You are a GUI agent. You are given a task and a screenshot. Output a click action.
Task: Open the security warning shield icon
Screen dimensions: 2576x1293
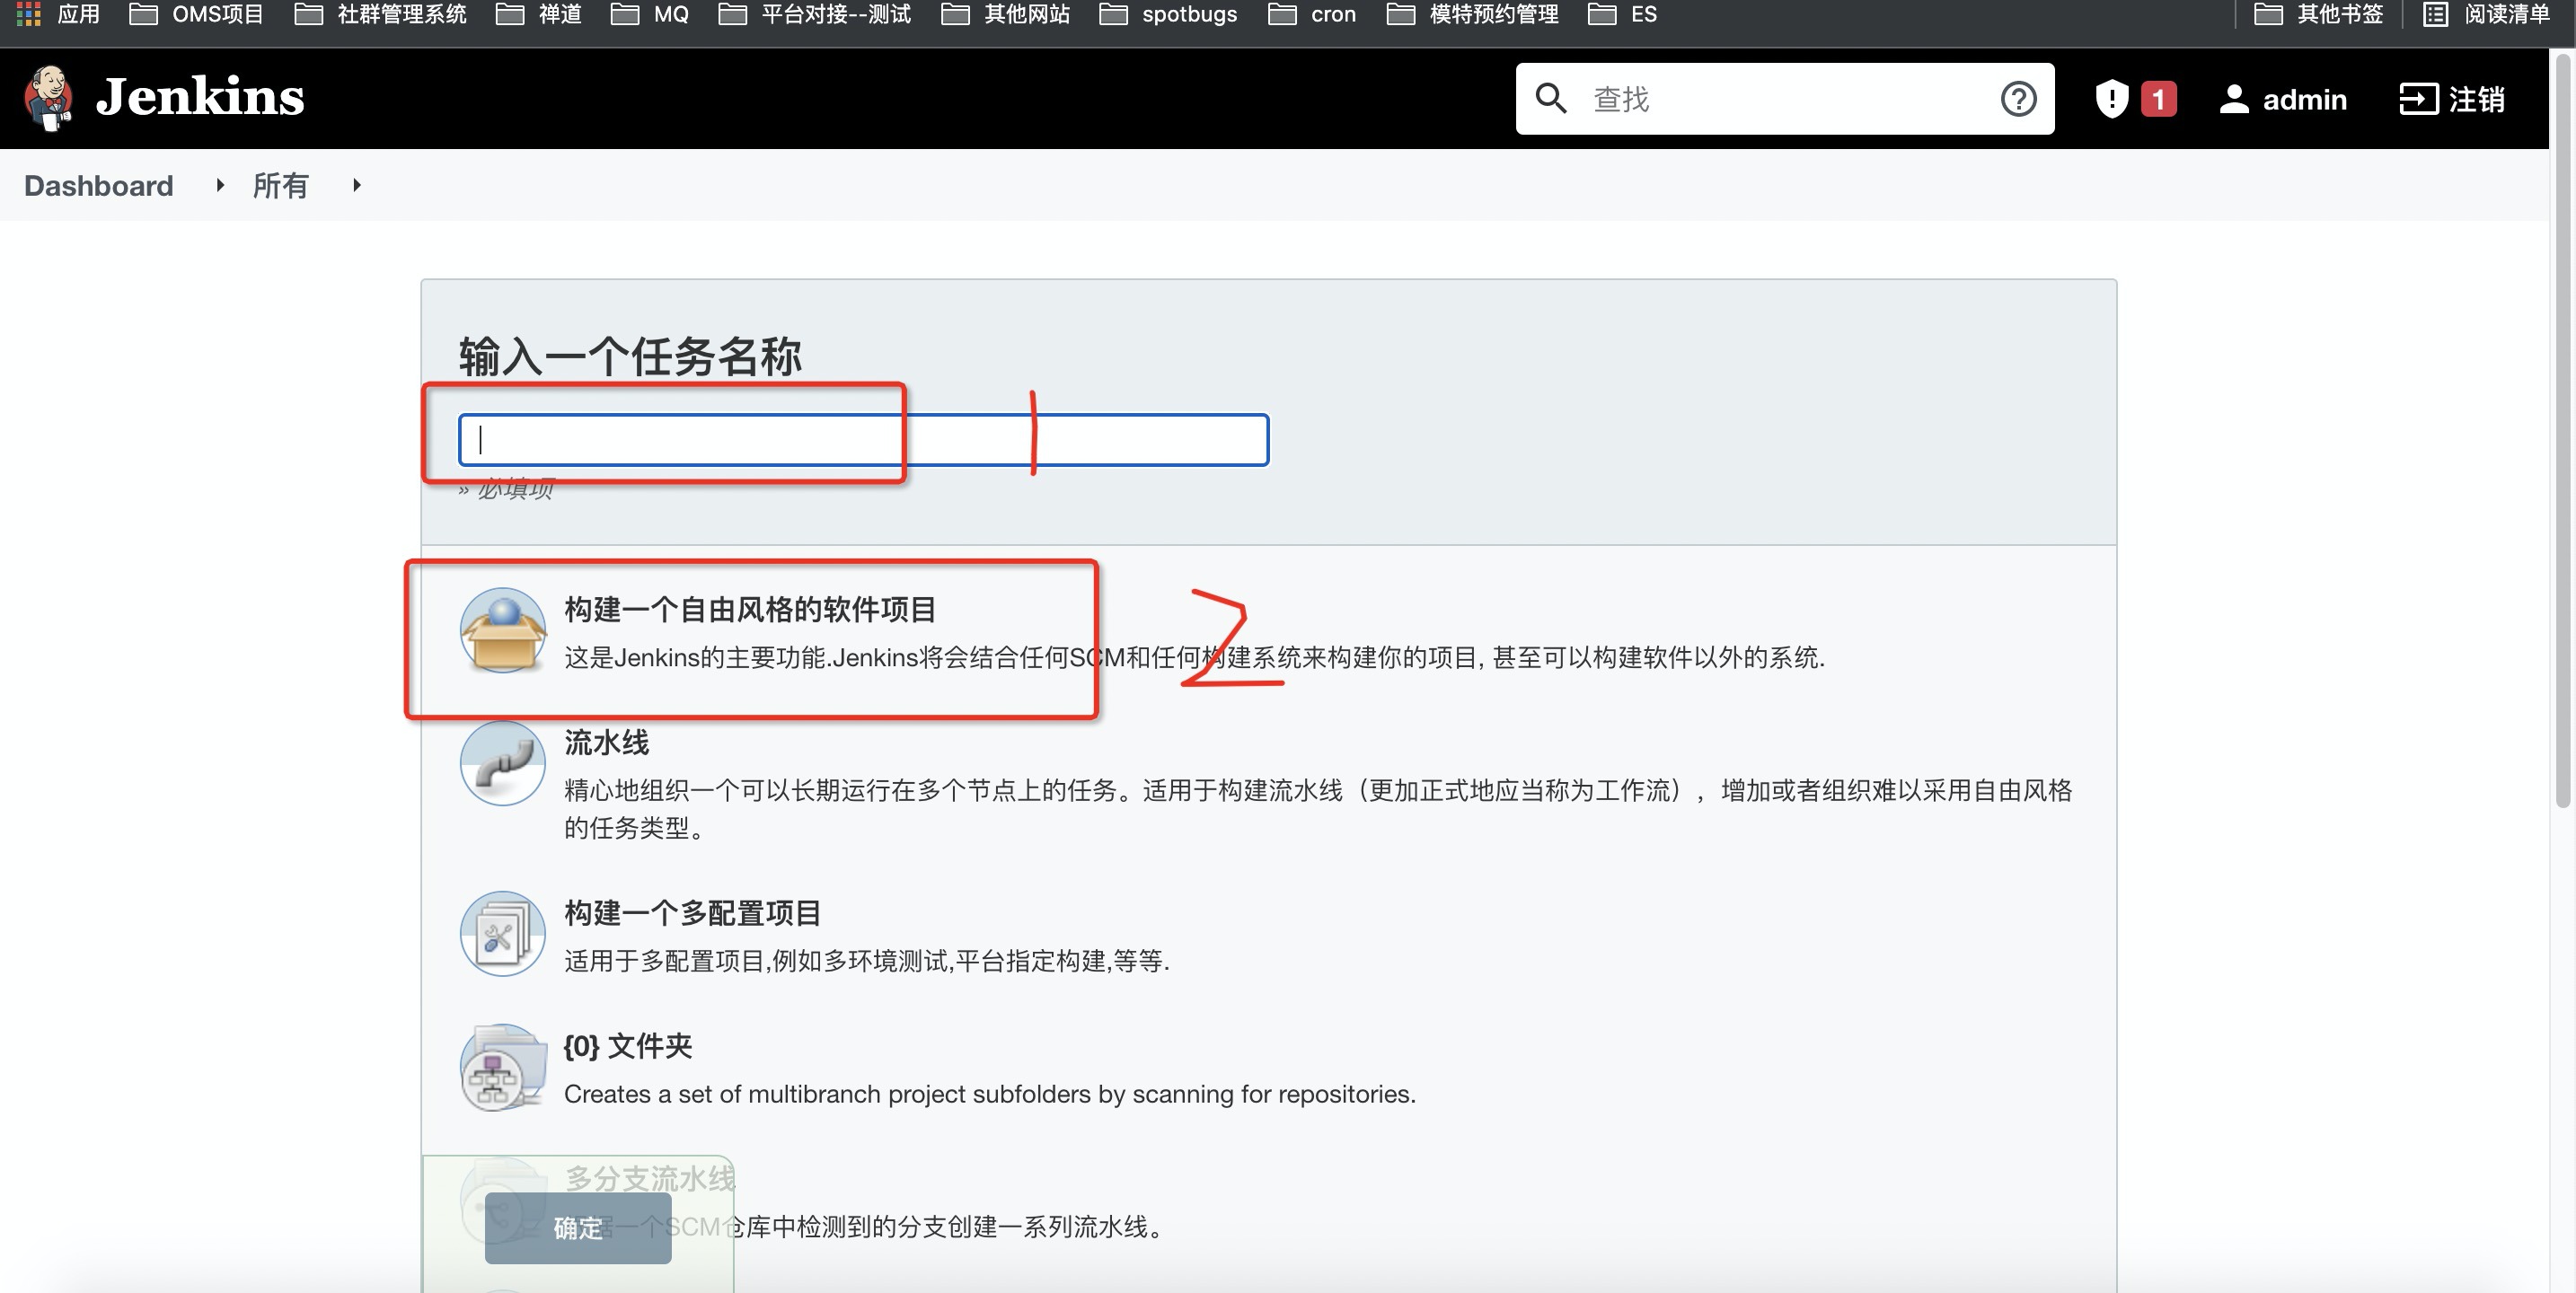2111,99
